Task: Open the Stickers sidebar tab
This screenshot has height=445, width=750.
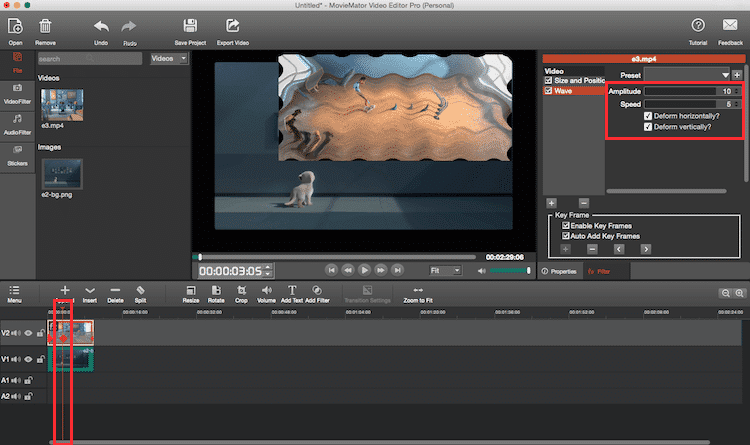Action: 17,156
